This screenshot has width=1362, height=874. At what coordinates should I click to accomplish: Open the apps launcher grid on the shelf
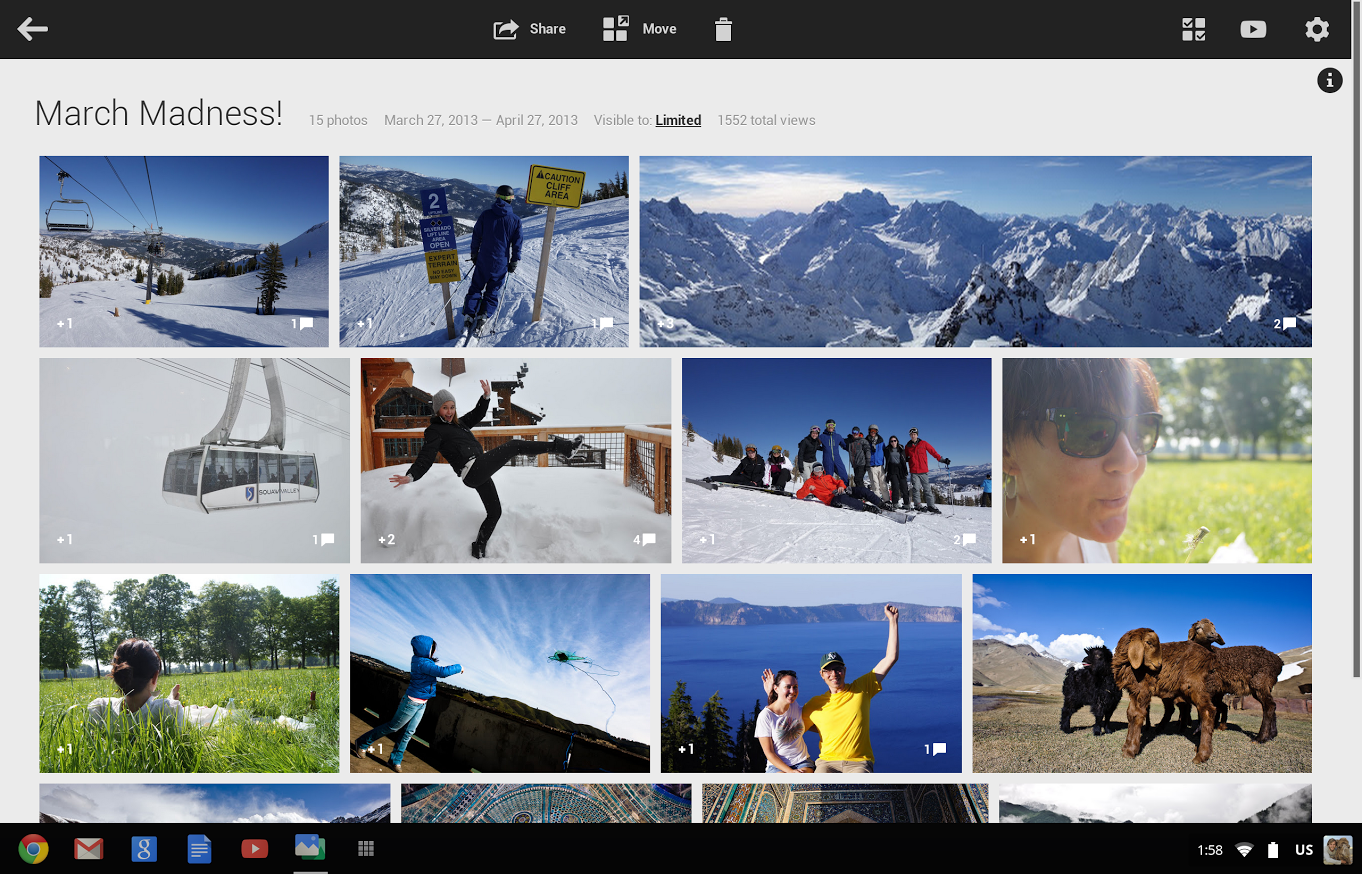click(x=365, y=848)
